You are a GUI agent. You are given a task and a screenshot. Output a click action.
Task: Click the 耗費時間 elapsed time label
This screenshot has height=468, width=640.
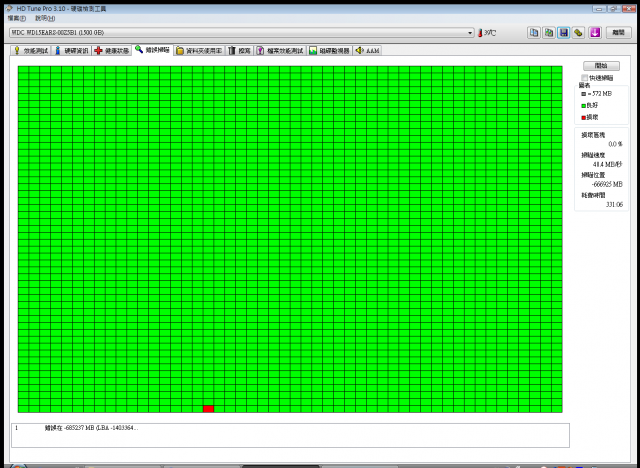593,195
